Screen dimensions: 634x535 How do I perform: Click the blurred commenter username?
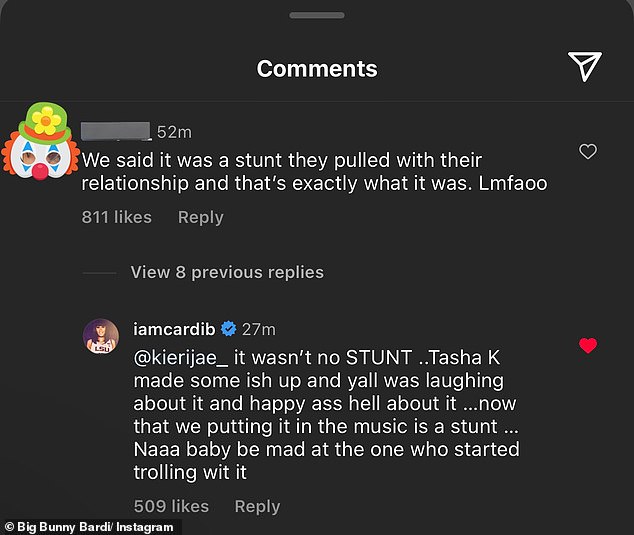(x=116, y=131)
